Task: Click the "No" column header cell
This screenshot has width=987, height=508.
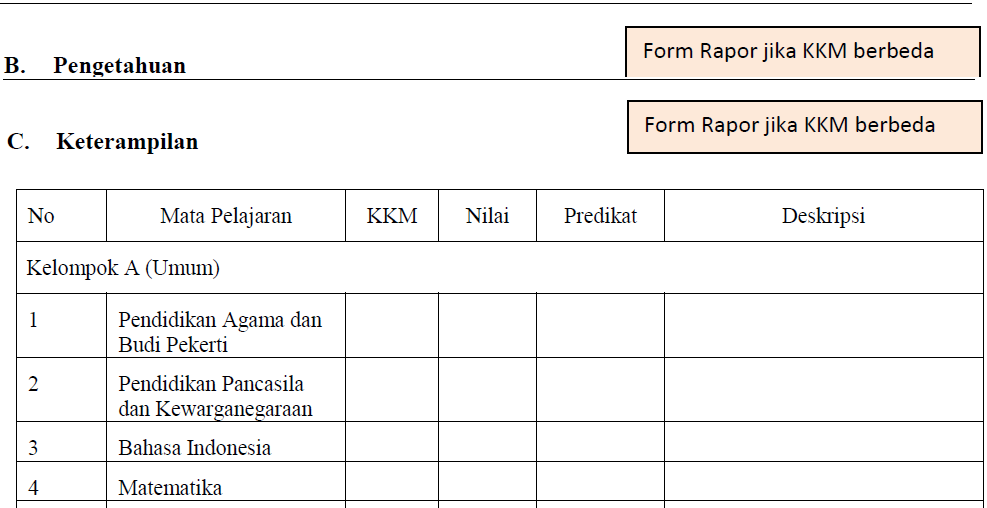Action: (41, 216)
